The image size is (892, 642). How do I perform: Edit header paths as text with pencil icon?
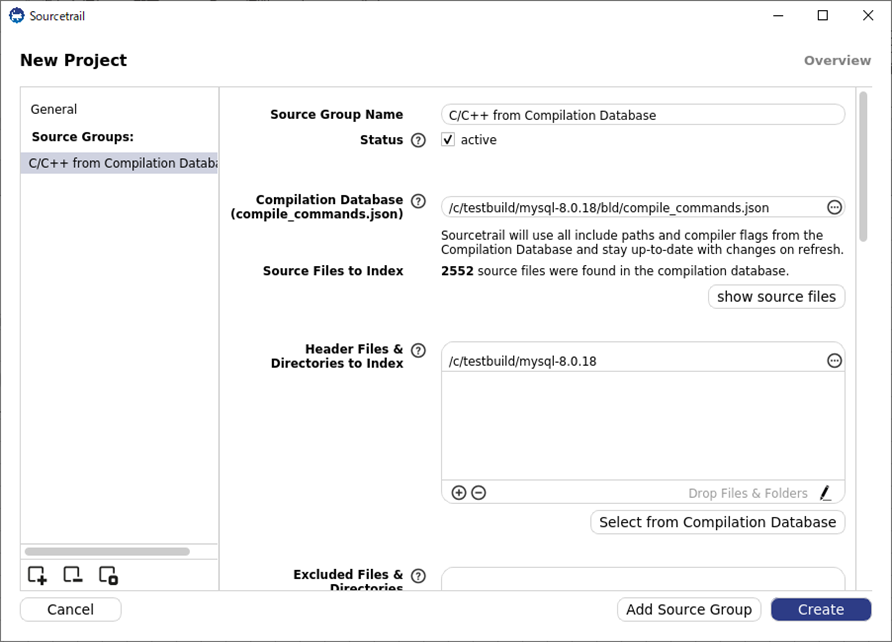[825, 493]
